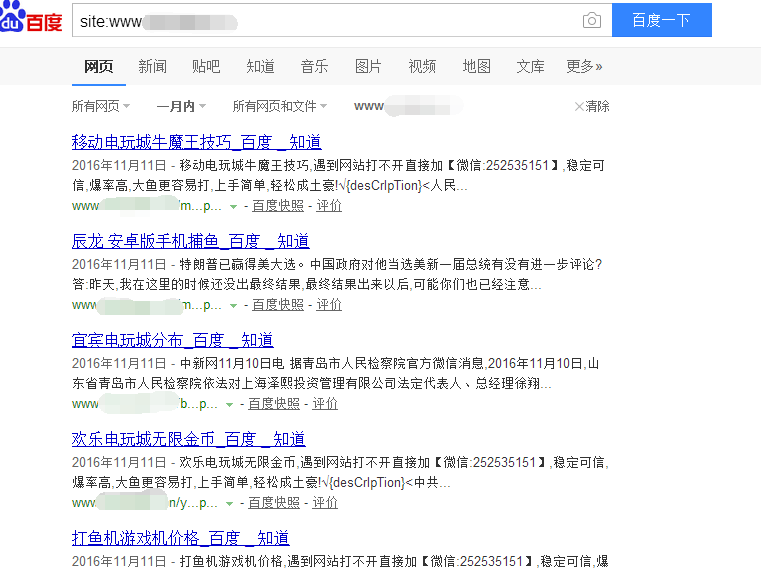Open the 更多 tab menu

pos(584,67)
